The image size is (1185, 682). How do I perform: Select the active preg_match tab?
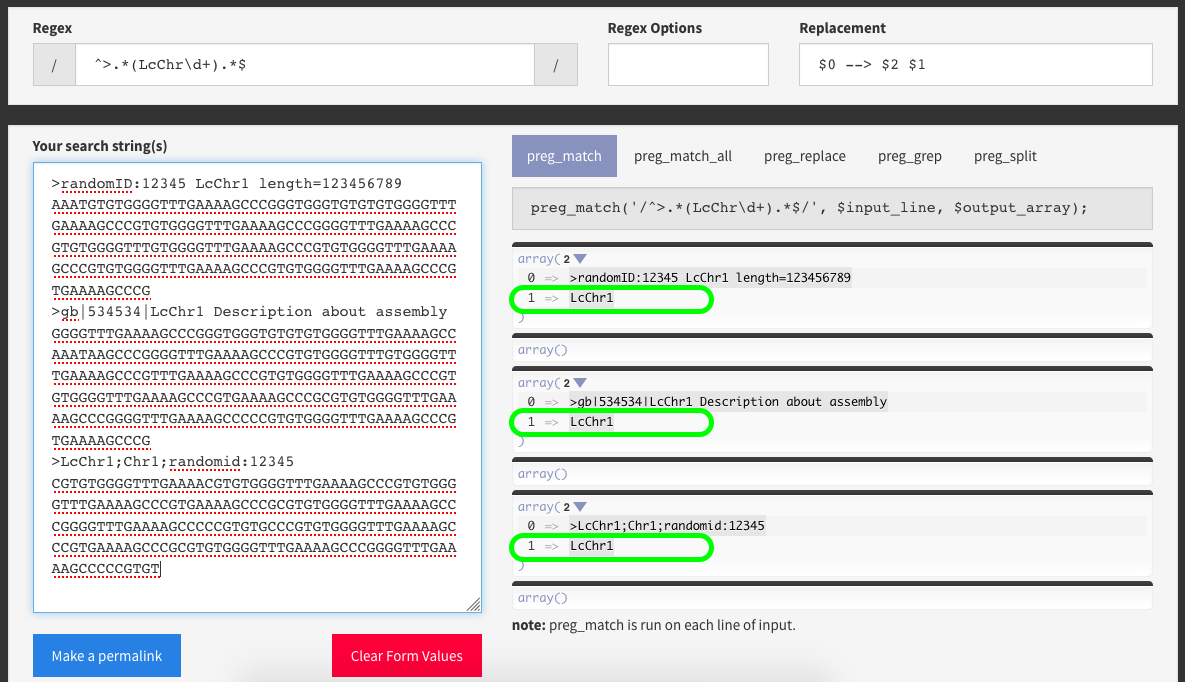point(565,157)
